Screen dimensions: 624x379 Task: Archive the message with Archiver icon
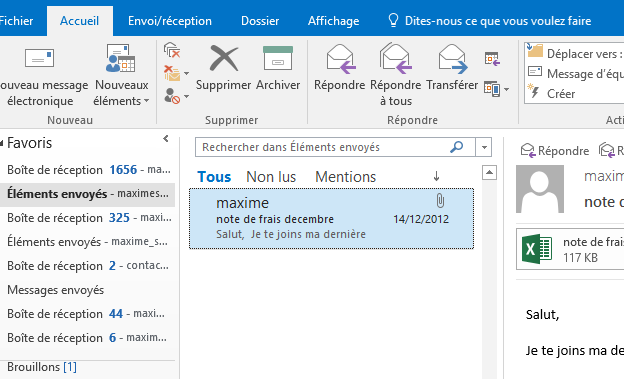278,58
